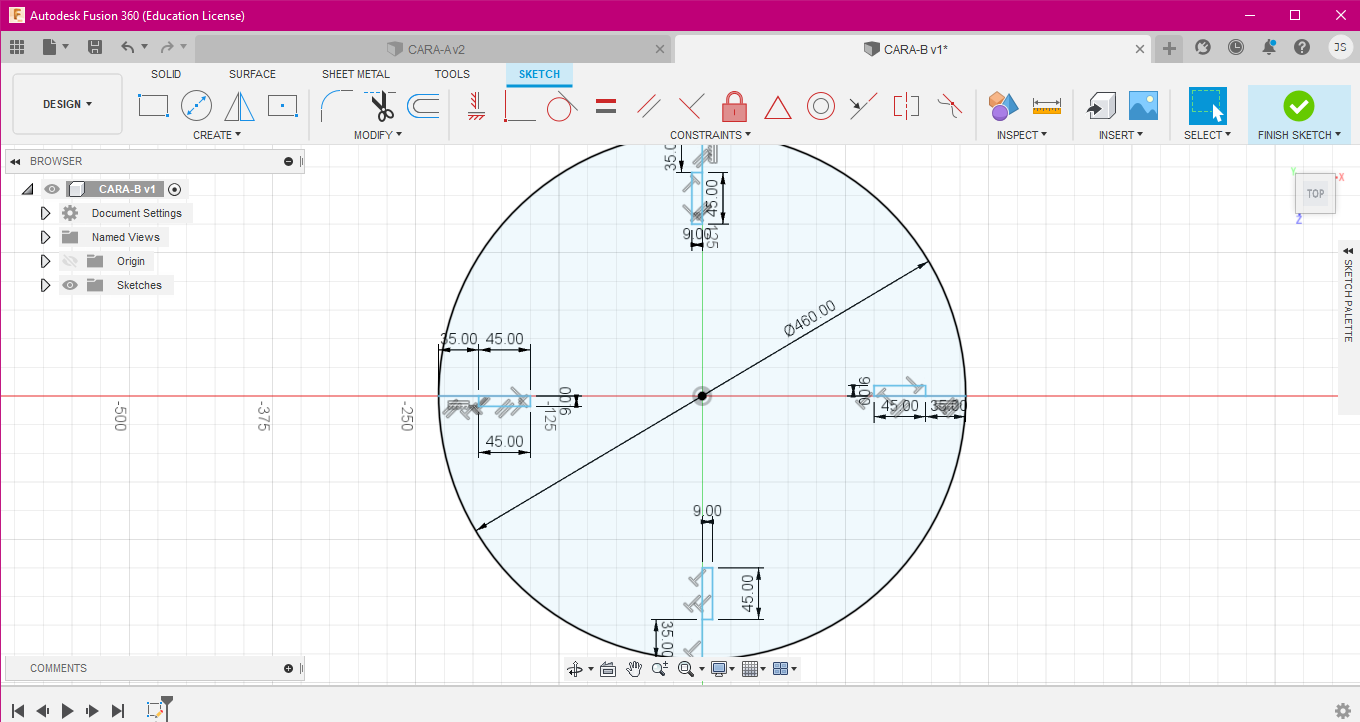The height and width of the screenshot is (722, 1360).
Task: Play the design timeline
Action: click(68, 711)
